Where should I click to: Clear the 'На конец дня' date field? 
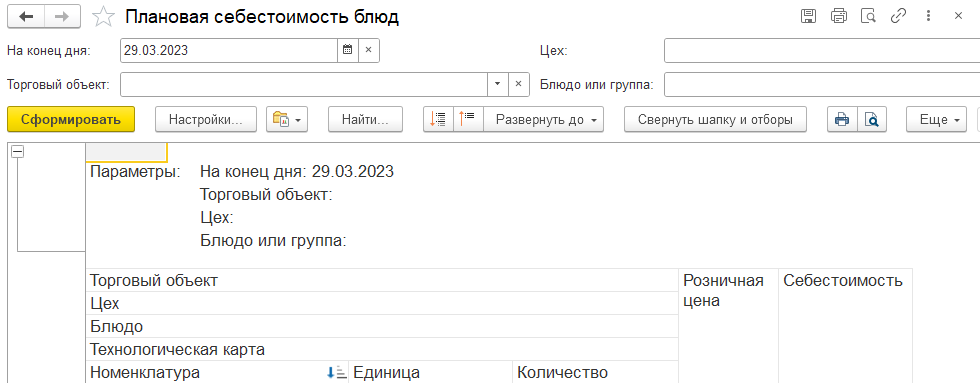[369, 51]
